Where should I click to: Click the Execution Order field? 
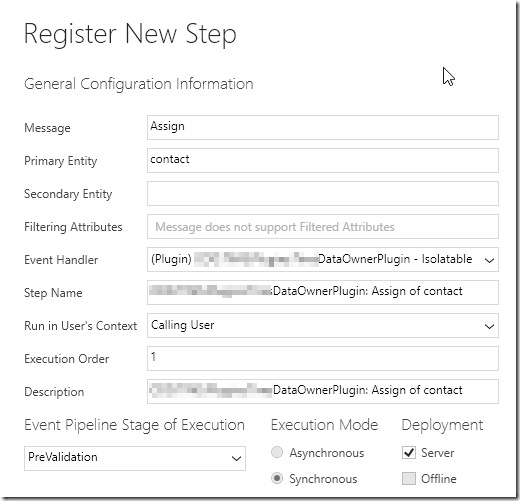coord(323,358)
